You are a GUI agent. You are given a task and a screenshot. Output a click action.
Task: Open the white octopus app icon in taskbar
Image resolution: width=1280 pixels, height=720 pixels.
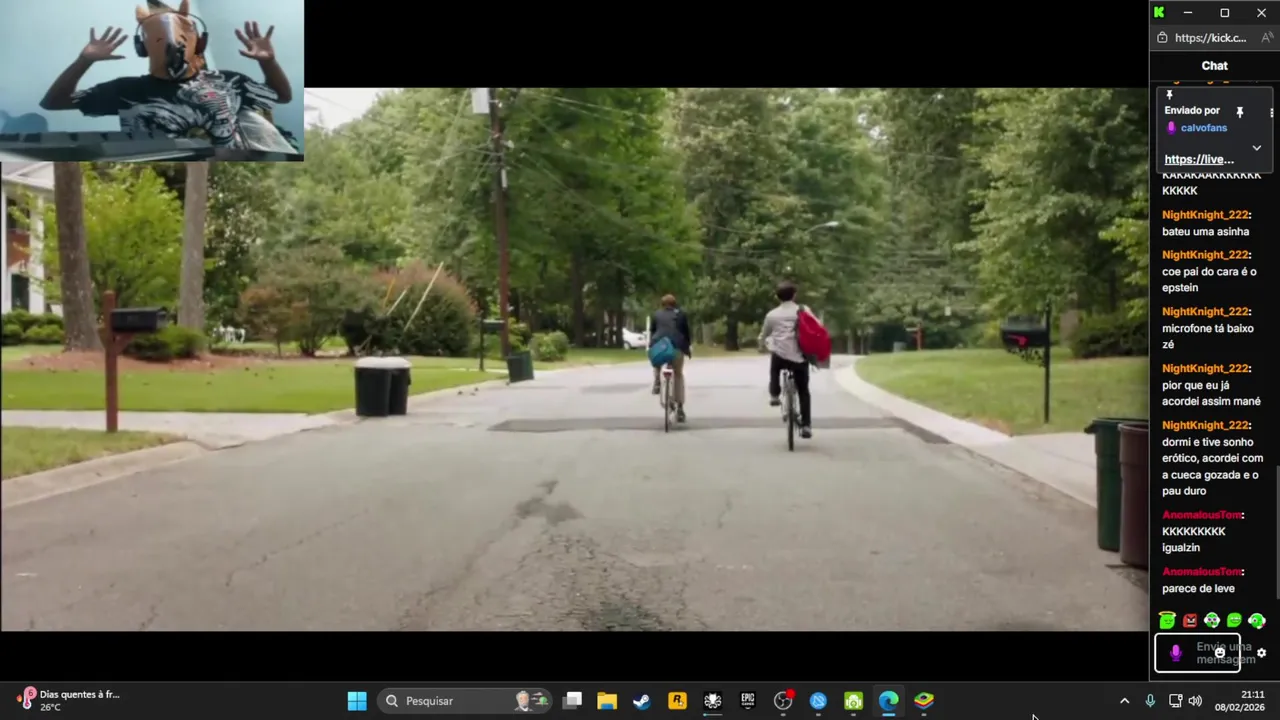pyautogui.click(x=713, y=701)
